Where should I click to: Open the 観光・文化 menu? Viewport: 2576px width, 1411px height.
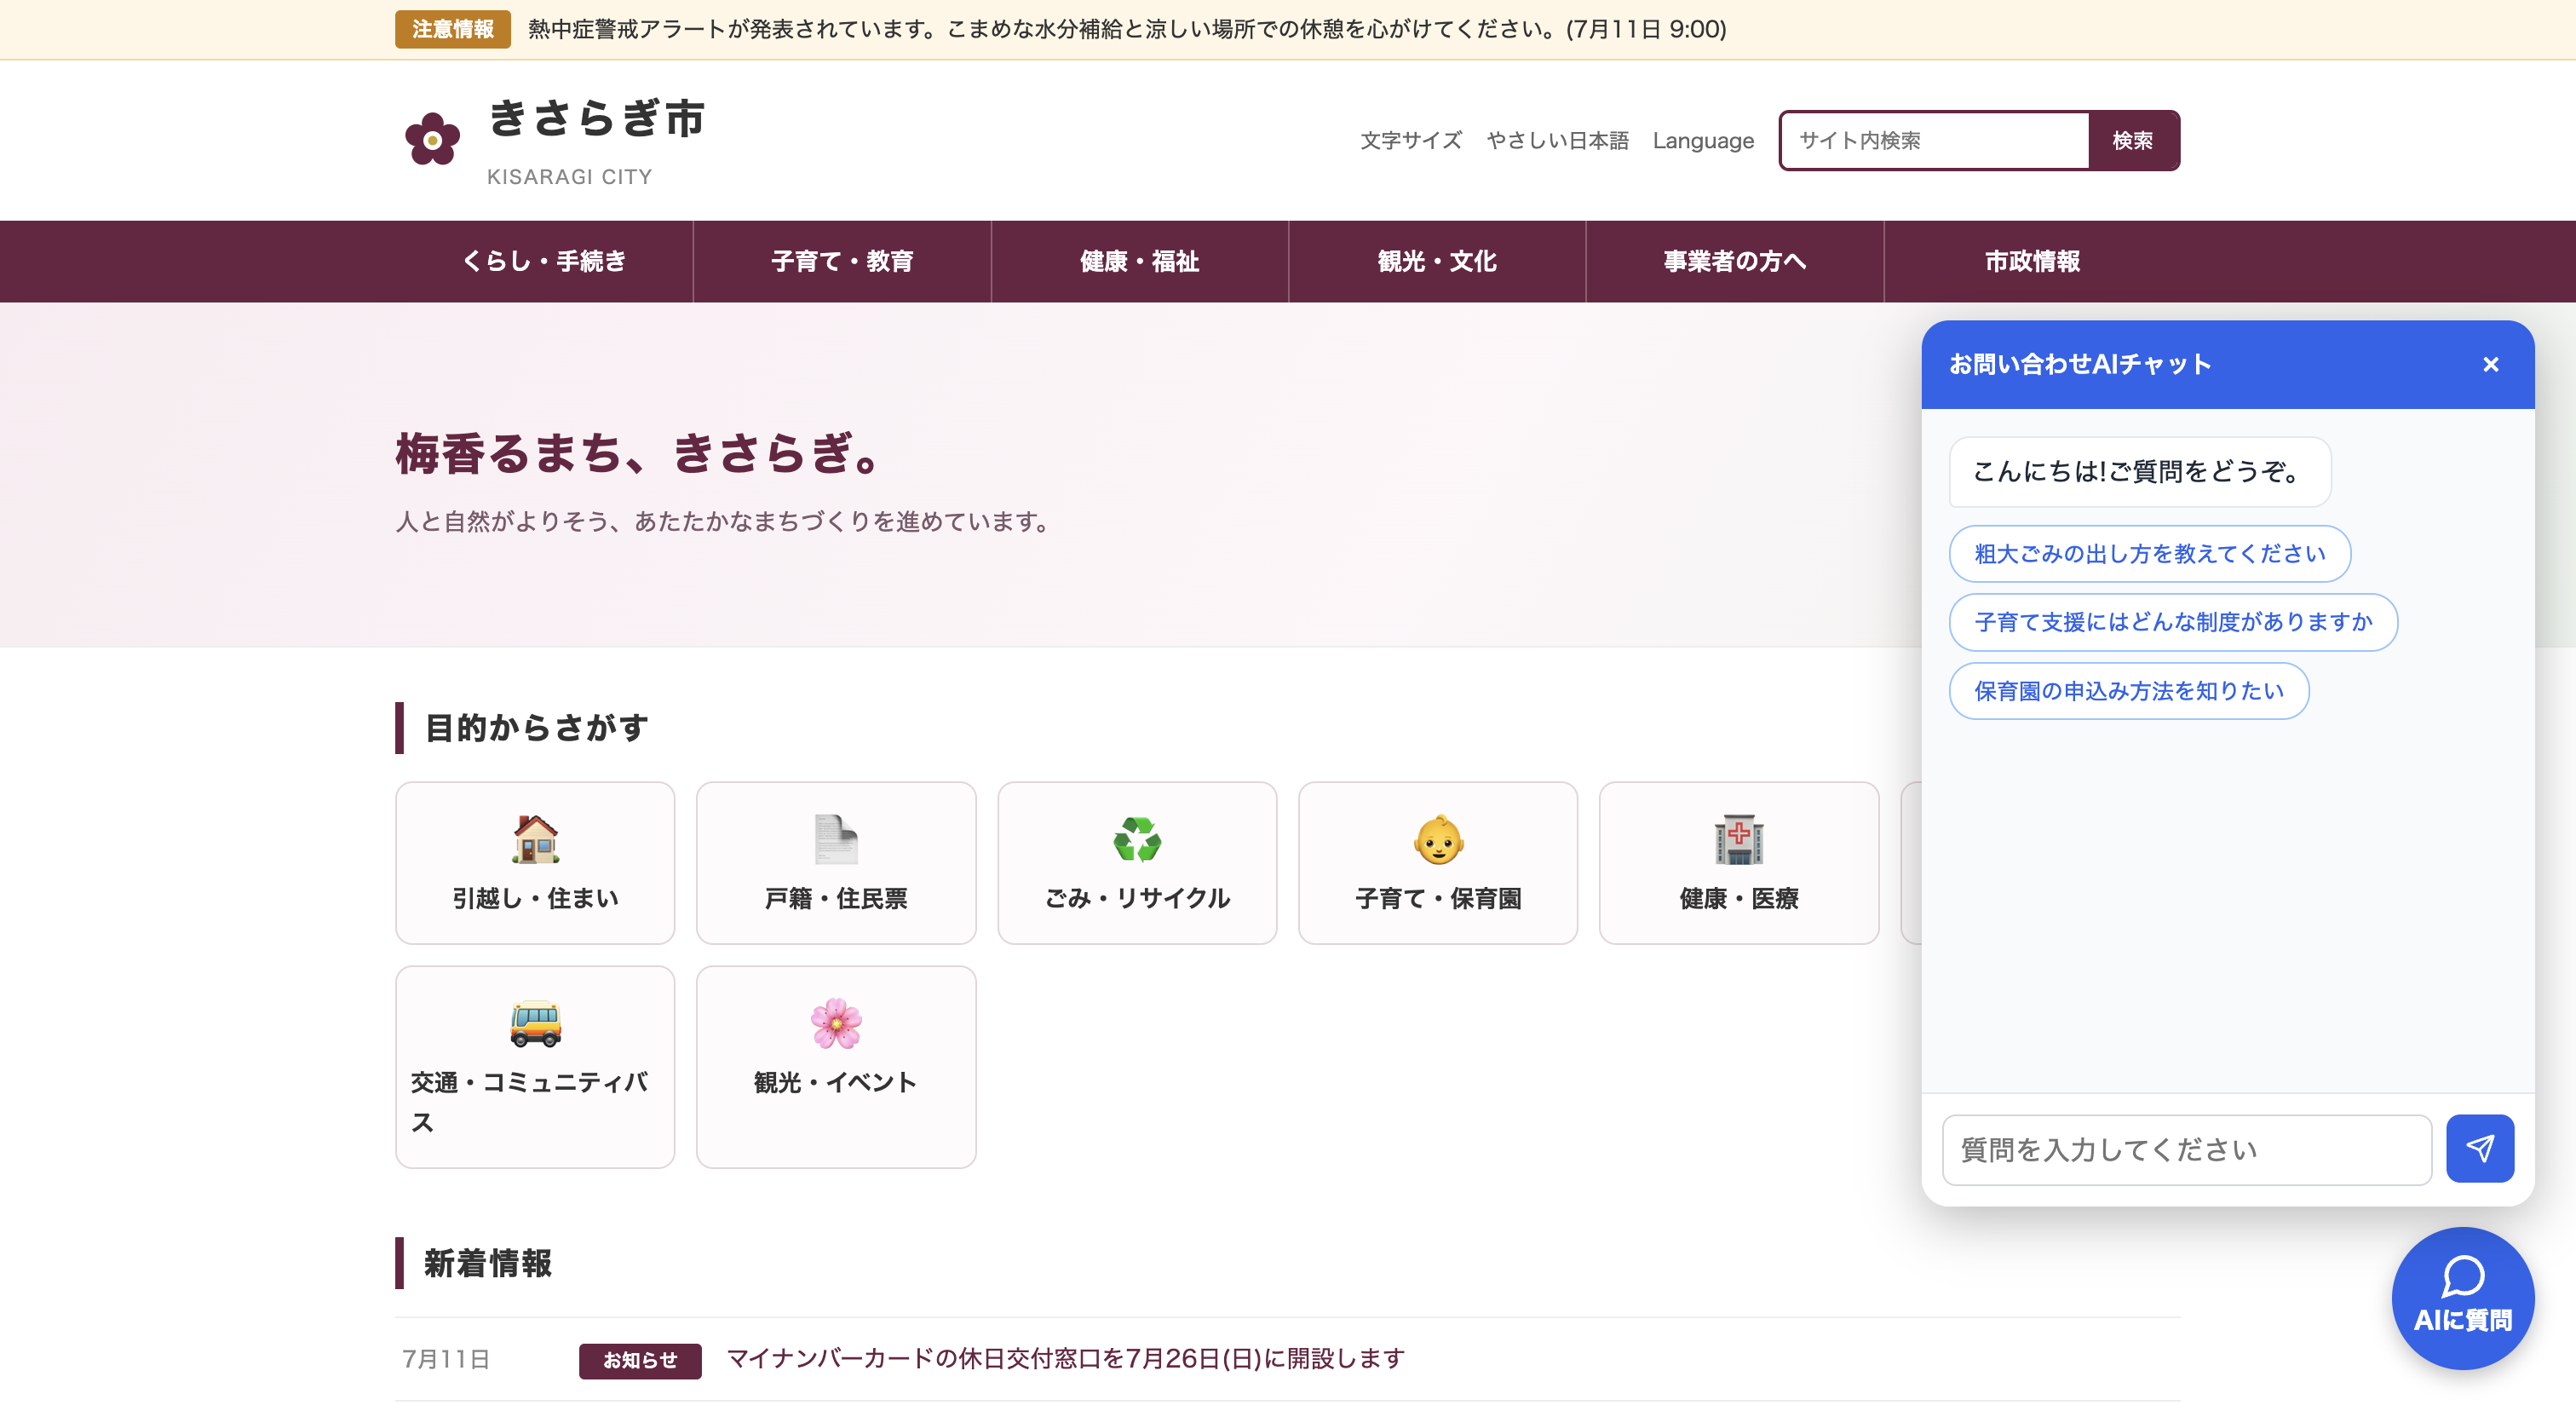click(1437, 261)
